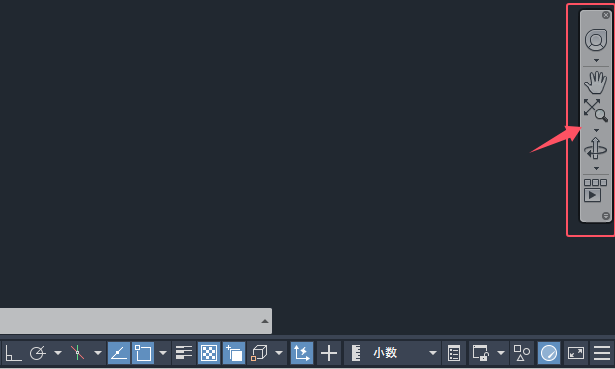
Task: Open 3D Object Snap dropdown arrow
Action: pos(279,353)
